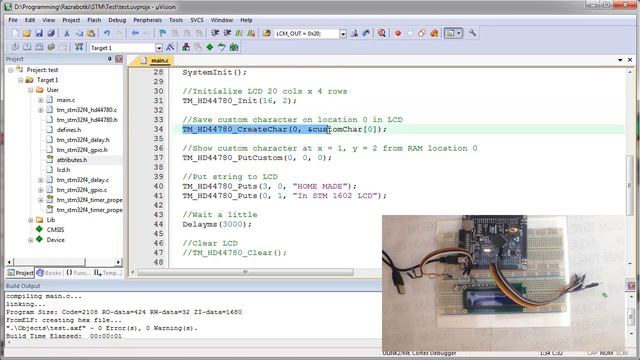This screenshot has height=360, width=640.
Task: Open the Flash menu
Action: [94, 20]
